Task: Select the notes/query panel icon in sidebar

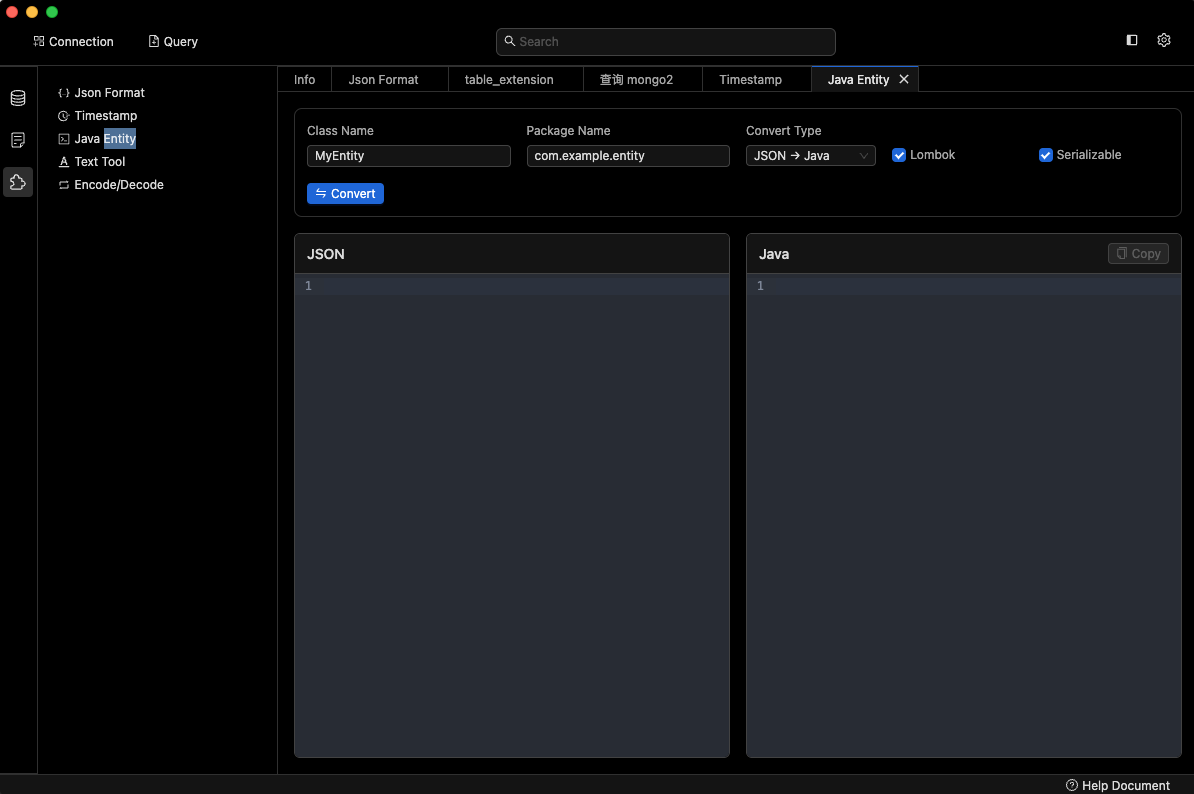Action: (17, 140)
